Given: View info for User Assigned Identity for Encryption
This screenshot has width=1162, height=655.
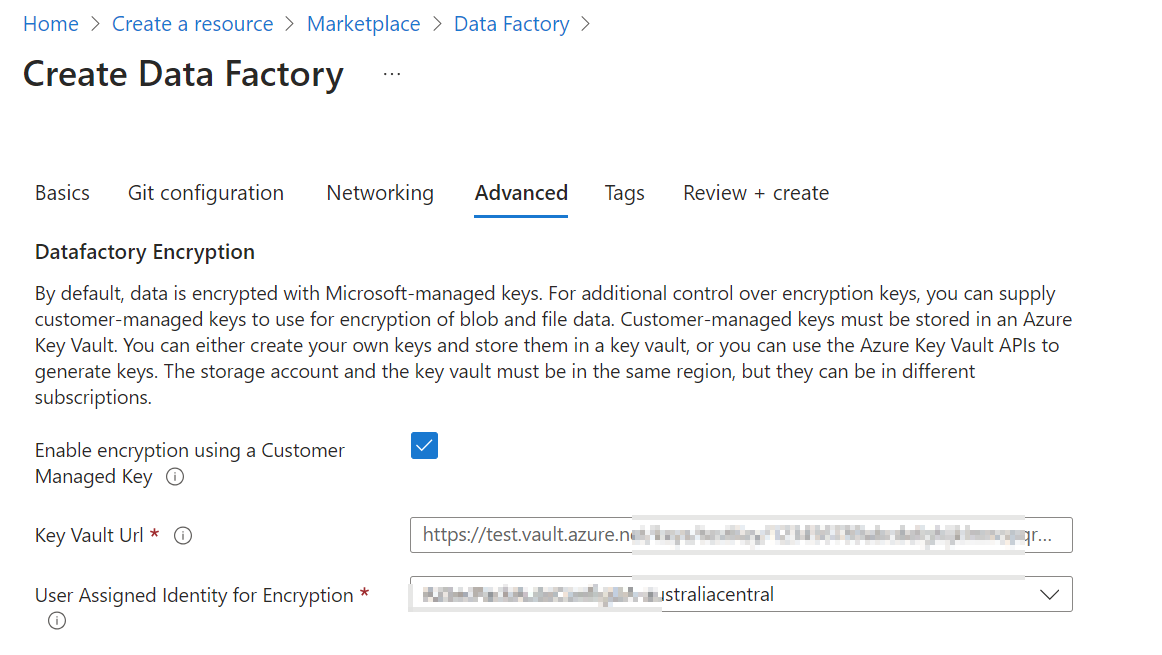Looking at the screenshot, I should coord(57,620).
